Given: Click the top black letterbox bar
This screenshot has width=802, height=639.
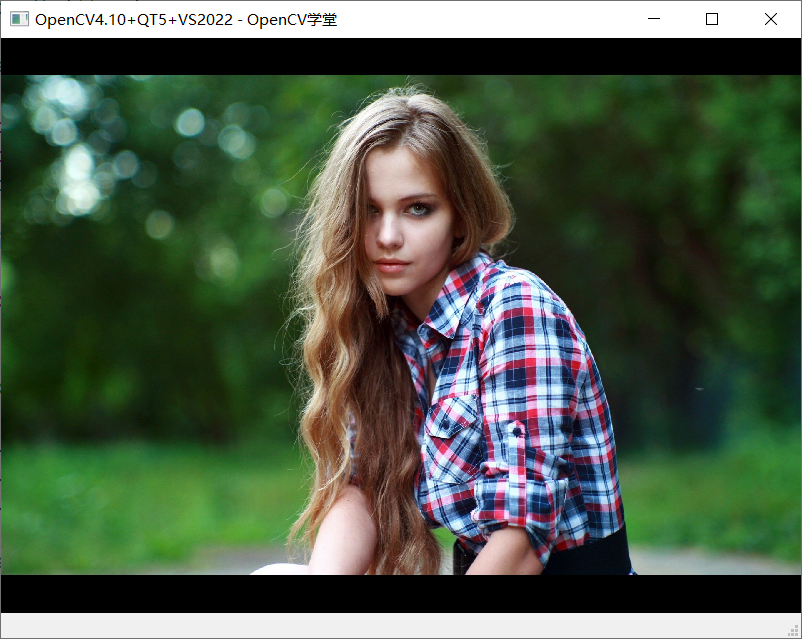Looking at the screenshot, I should (x=400, y=55).
